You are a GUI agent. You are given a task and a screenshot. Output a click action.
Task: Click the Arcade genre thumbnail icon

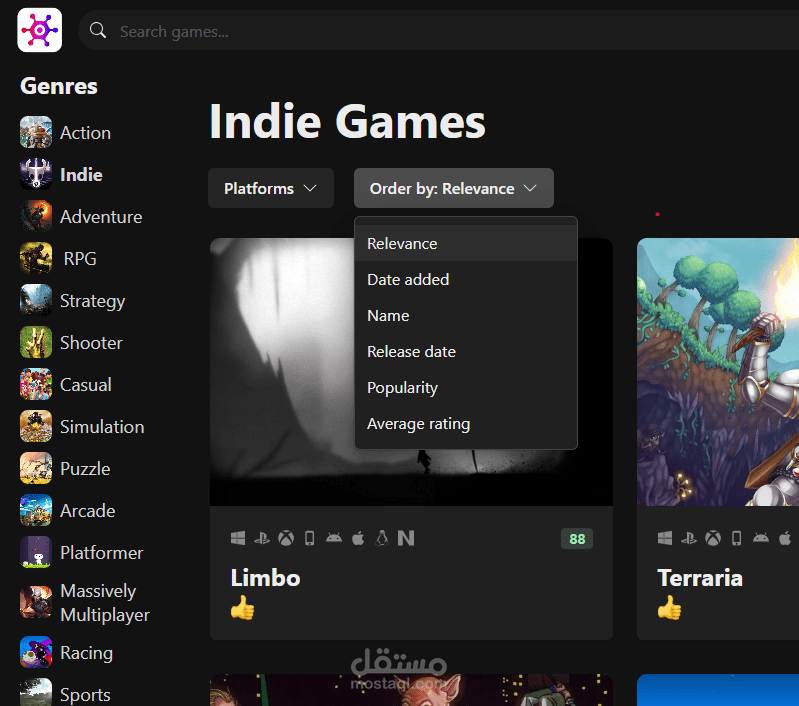point(36,511)
